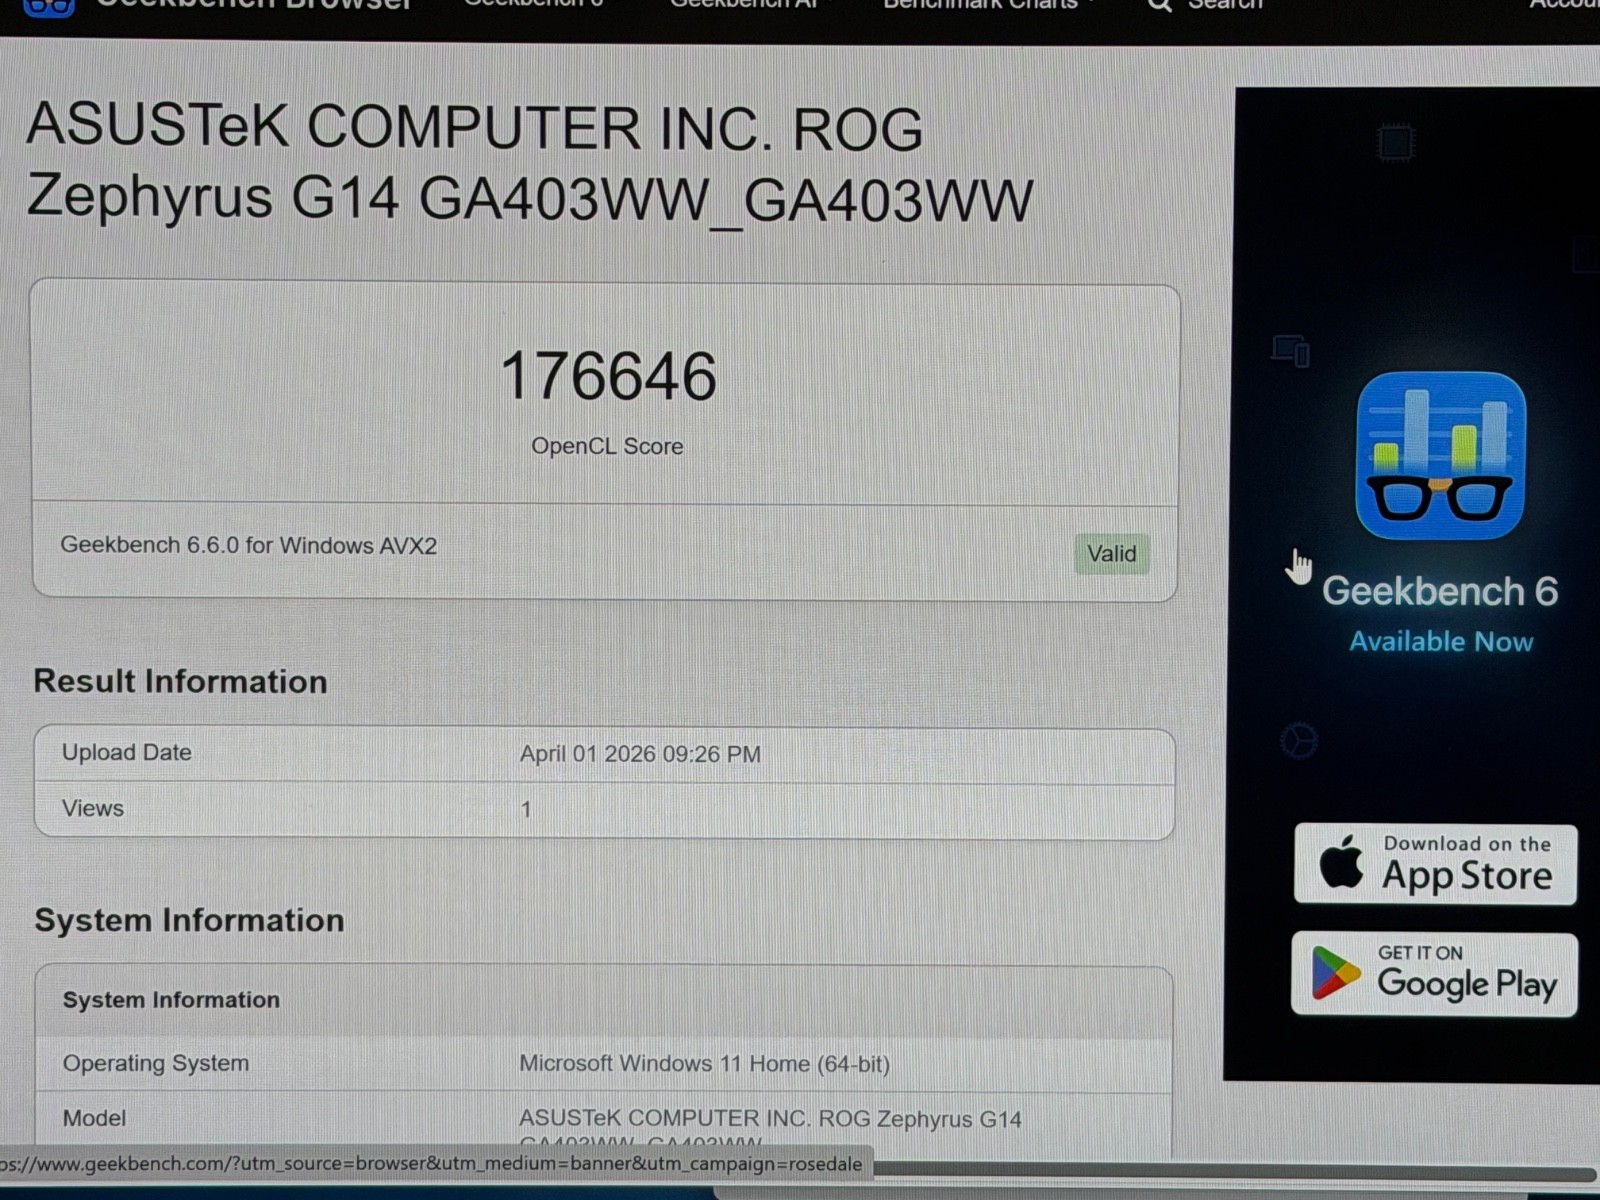
Task: Click the Geekbench 6 app icon in the banner
Action: tap(1440, 455)
